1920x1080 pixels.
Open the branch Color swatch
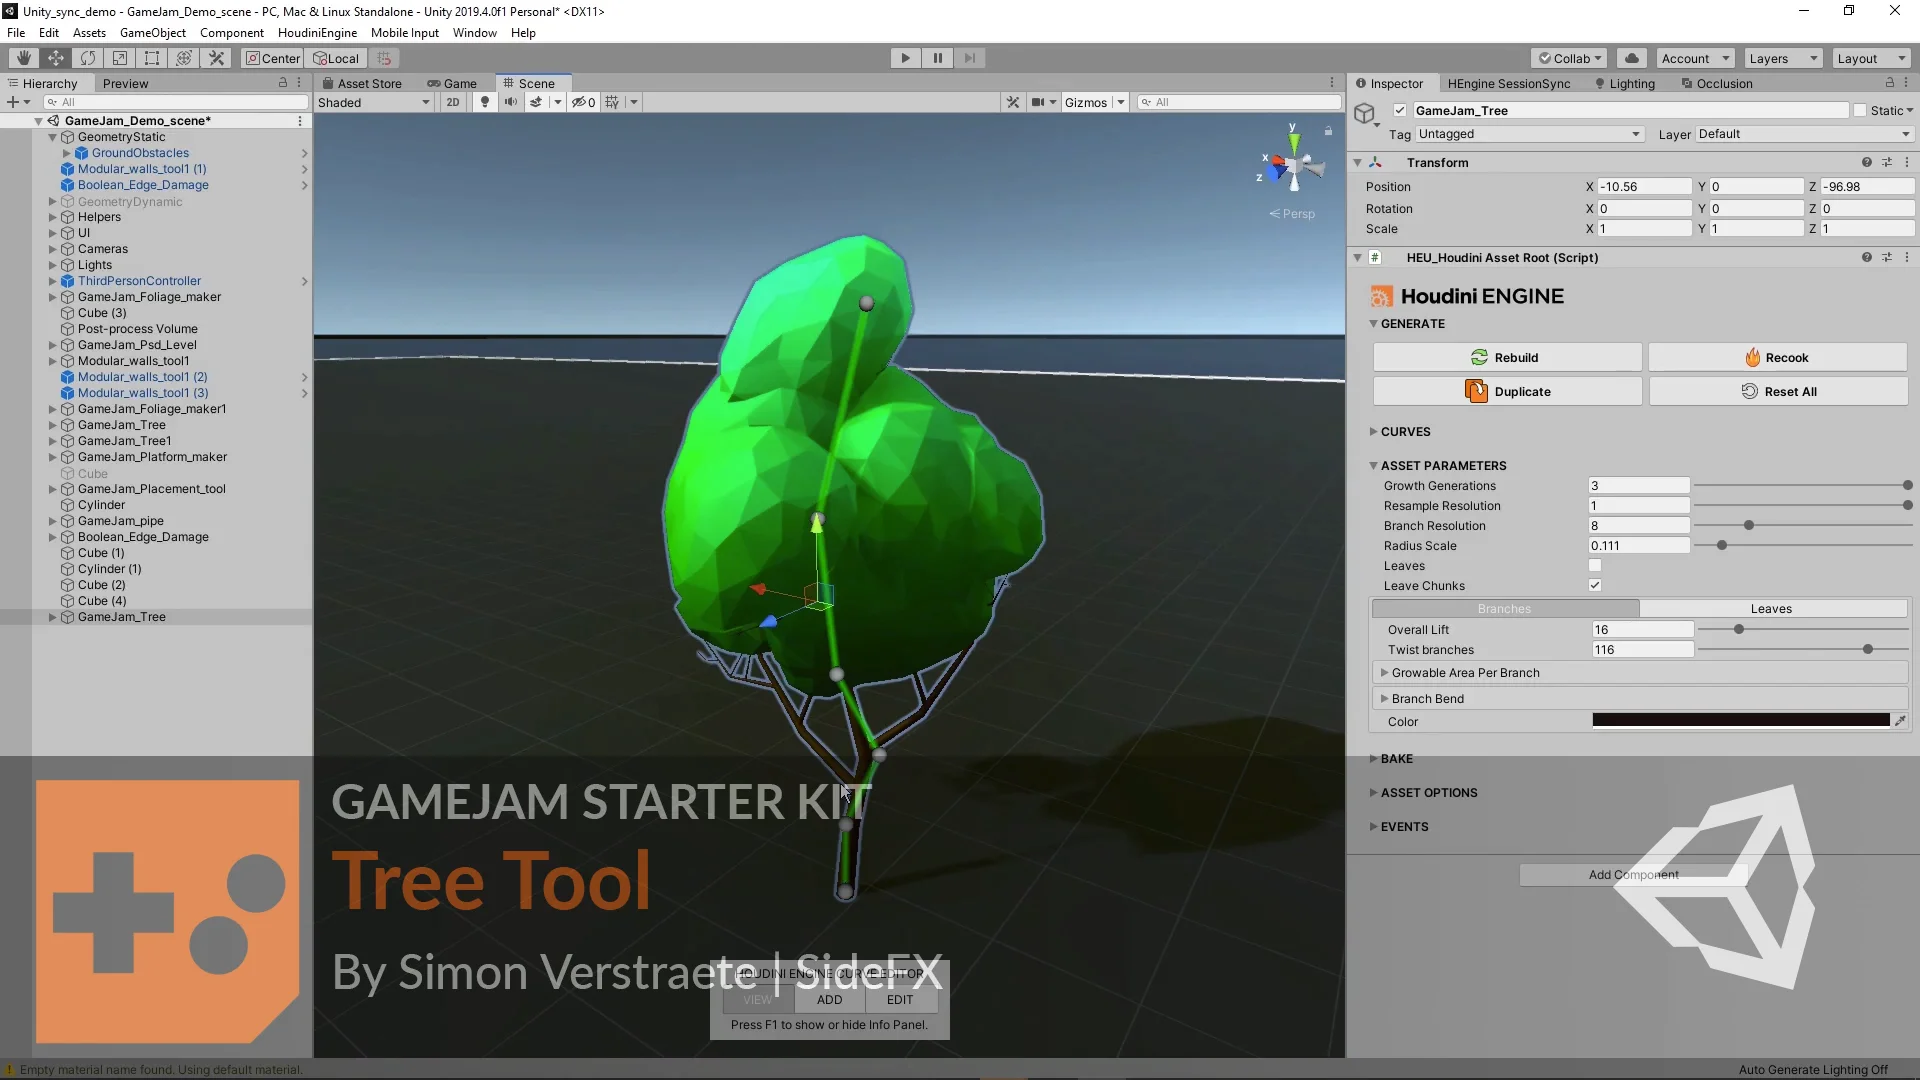tap(1740, 720)
